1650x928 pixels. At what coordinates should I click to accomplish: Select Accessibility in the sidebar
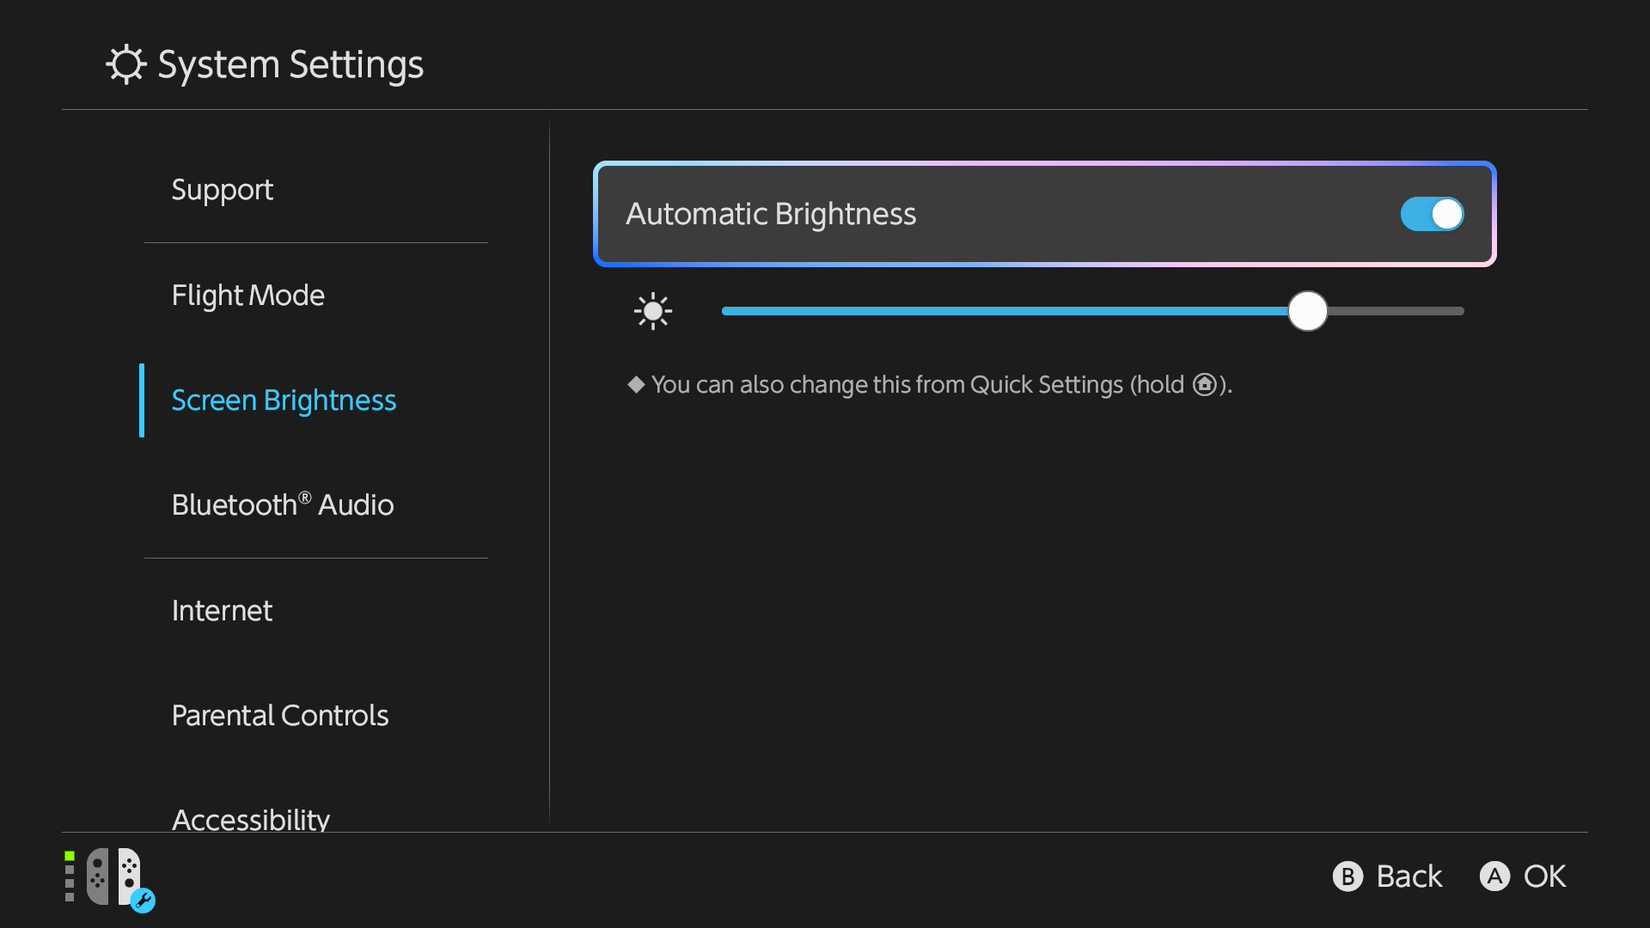(x=251, y=819)
